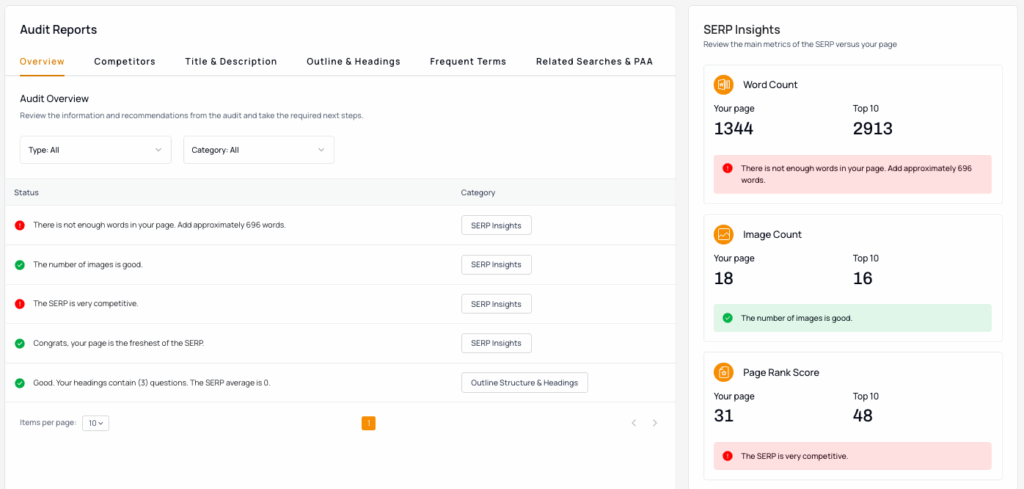Click the Word Count orange icon
This screenshot has width=1024, height=489.
[x=724, y=85]
